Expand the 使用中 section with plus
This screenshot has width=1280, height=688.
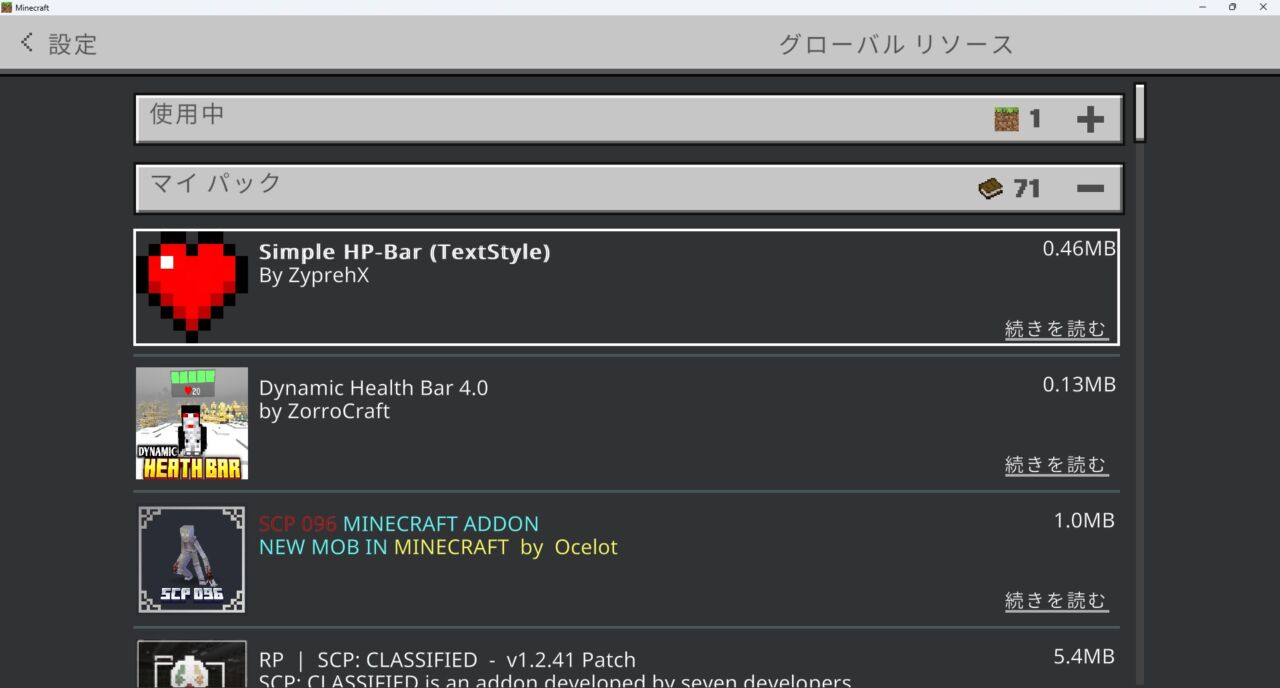click(1090, 120)
